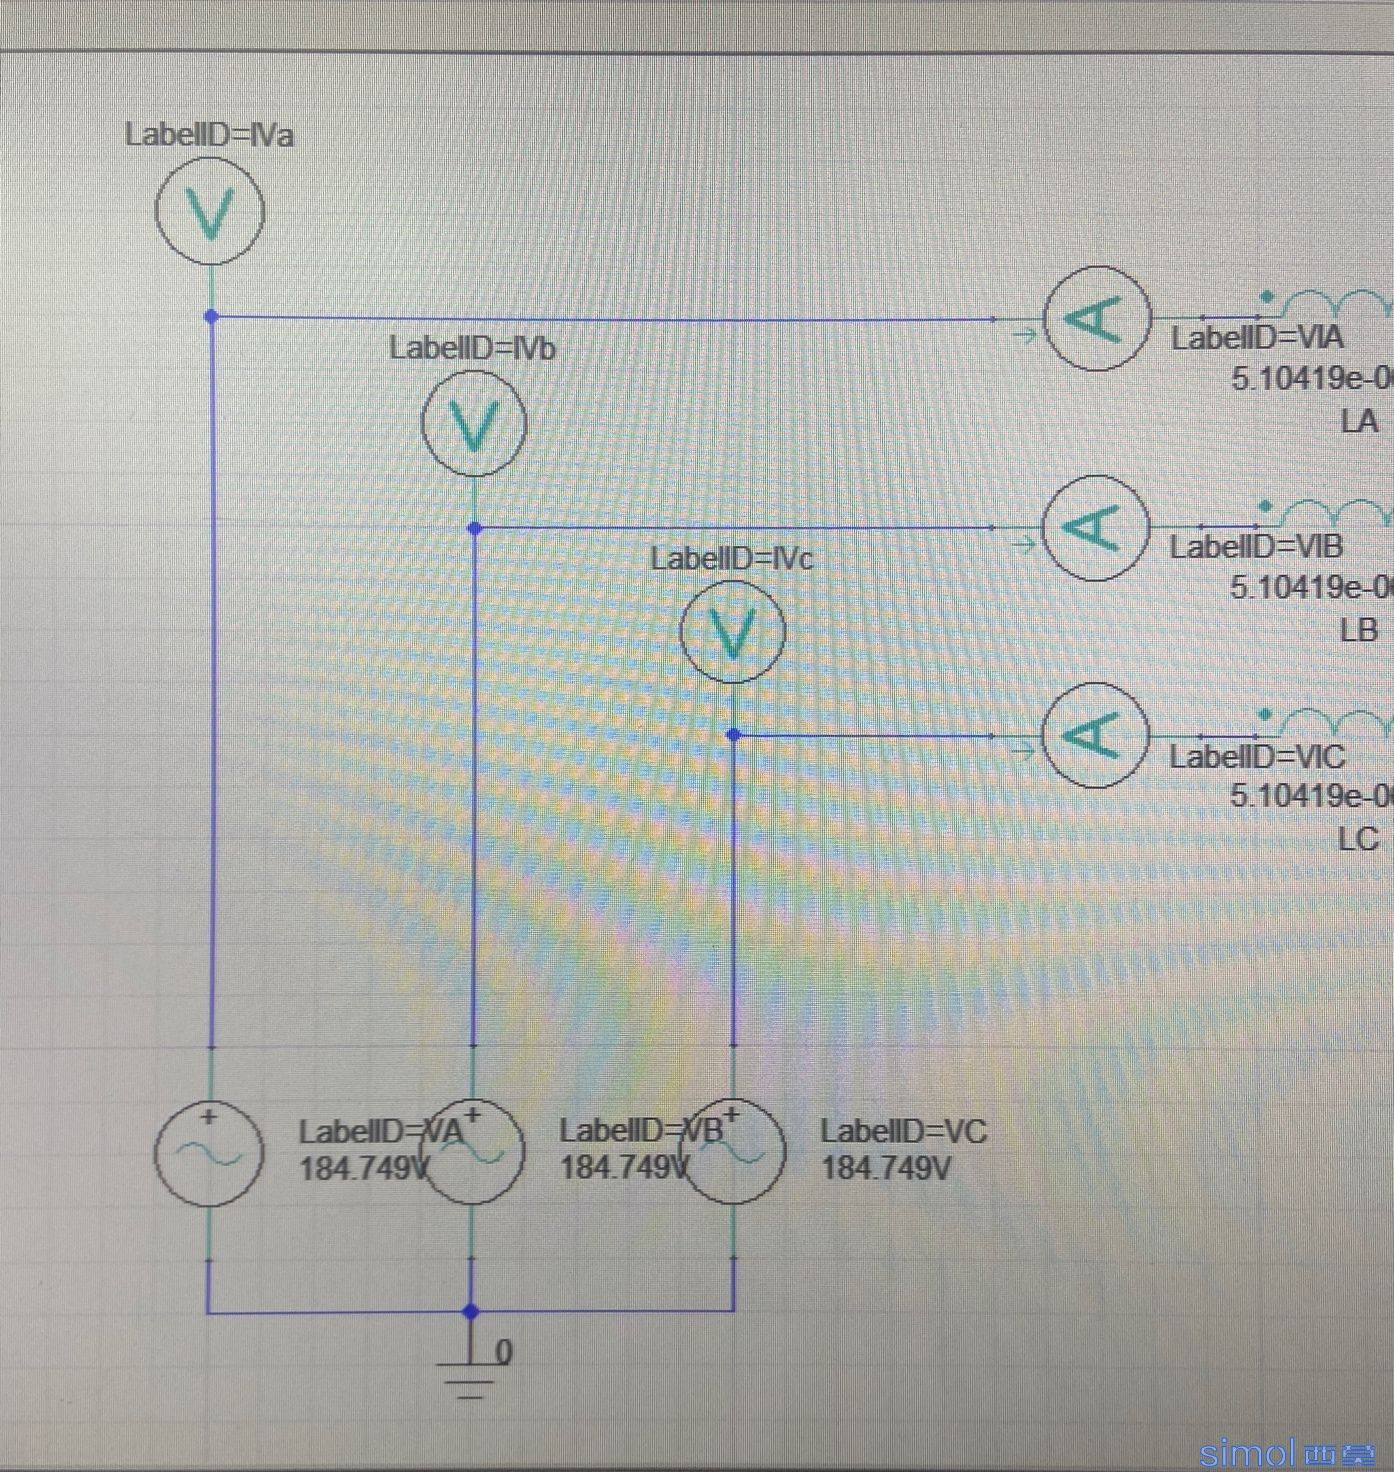Screen dimensions: 1394x1472
Task: Select the VIB ammeter symbol
Action: tap(1096, 527)
